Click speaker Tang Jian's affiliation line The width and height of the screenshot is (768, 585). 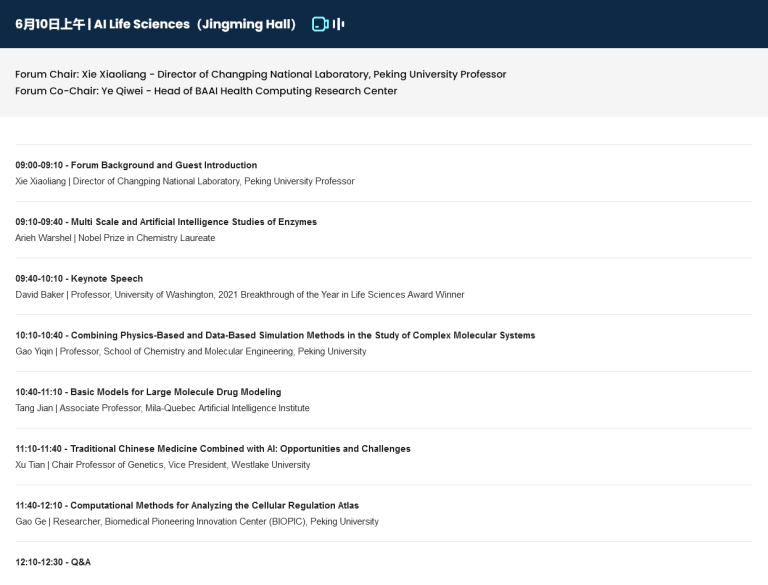(x=162, y=408)
